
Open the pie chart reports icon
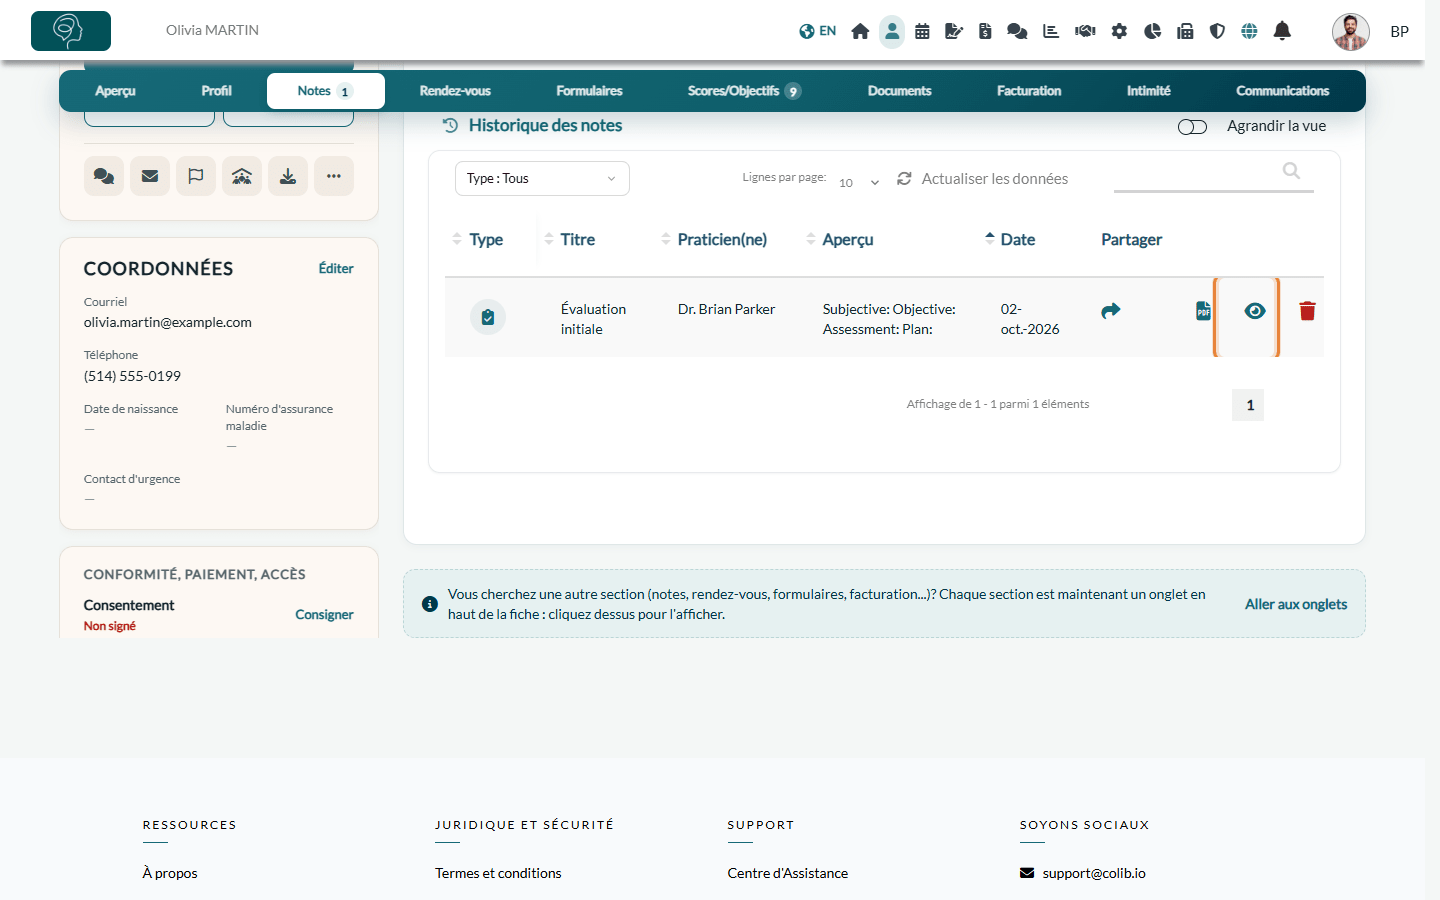pyautogui.click(x=1152, y=31)
